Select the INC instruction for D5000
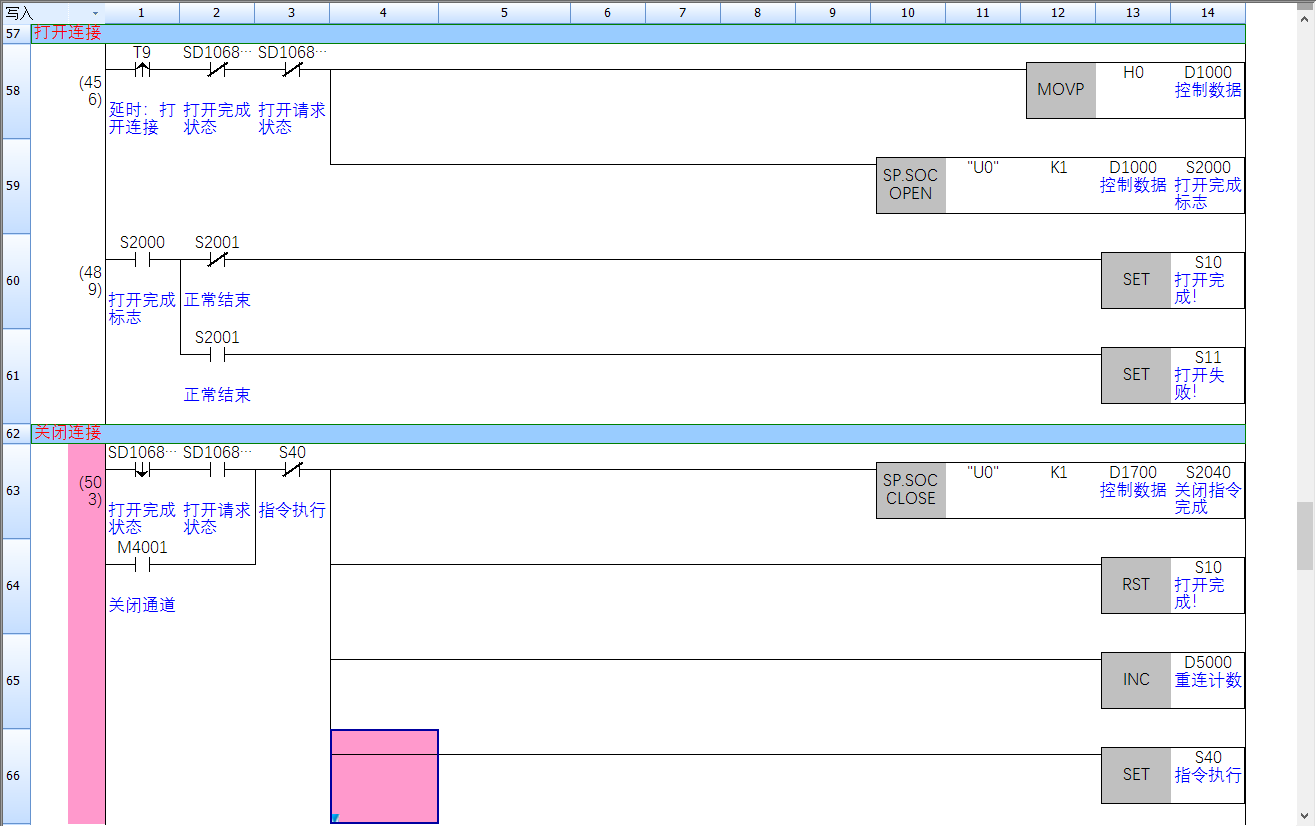 tap(1136, 680)
